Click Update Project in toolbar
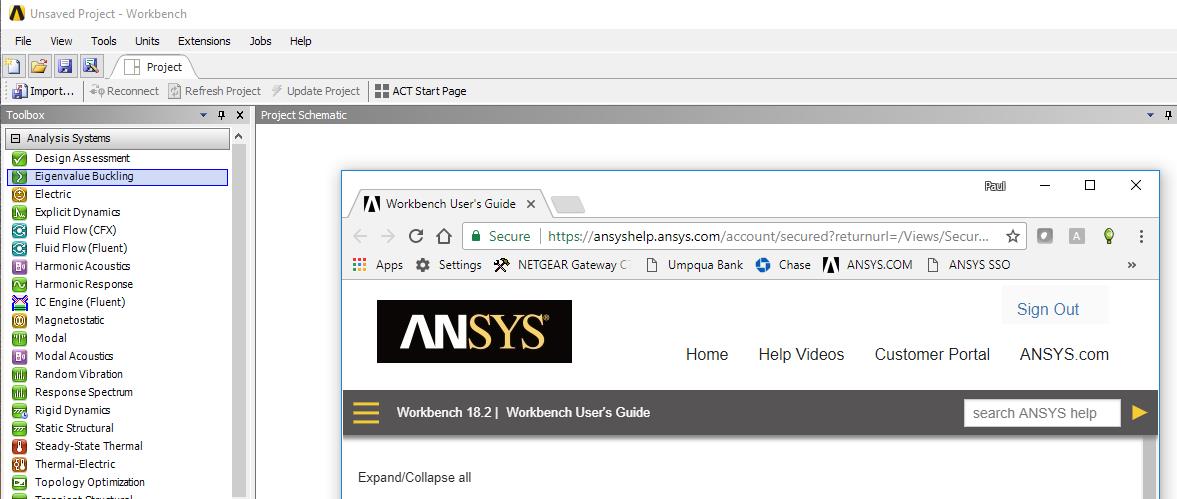This screenshot has height=499, width=1177. tap(315, 91)
